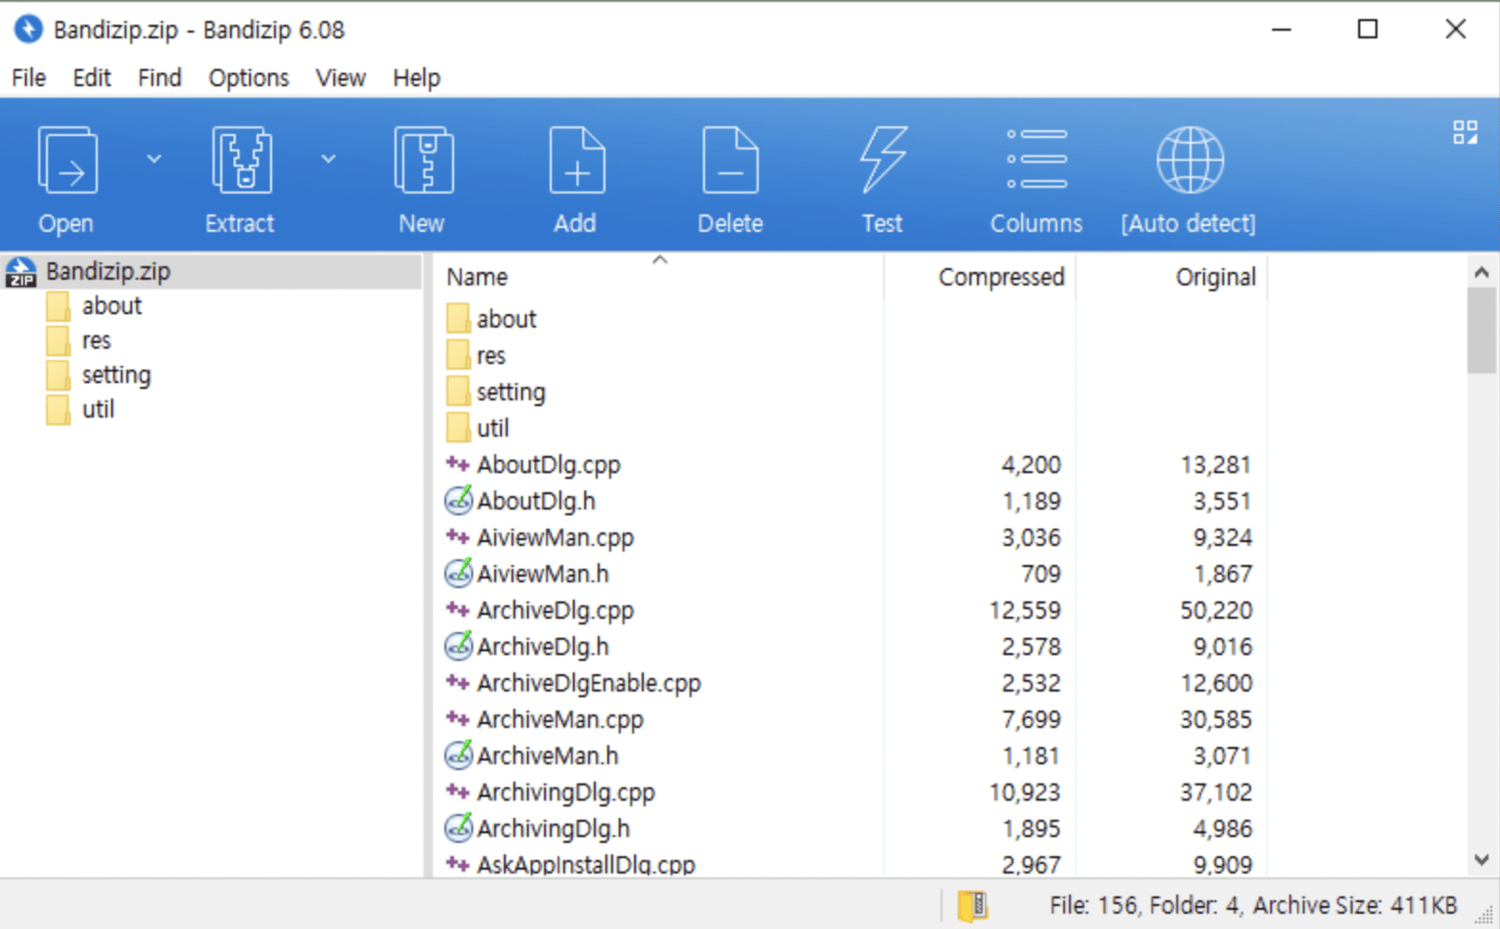
Task: Select Bandizip.zip root in the folder tree
Action: click(109, 270)
